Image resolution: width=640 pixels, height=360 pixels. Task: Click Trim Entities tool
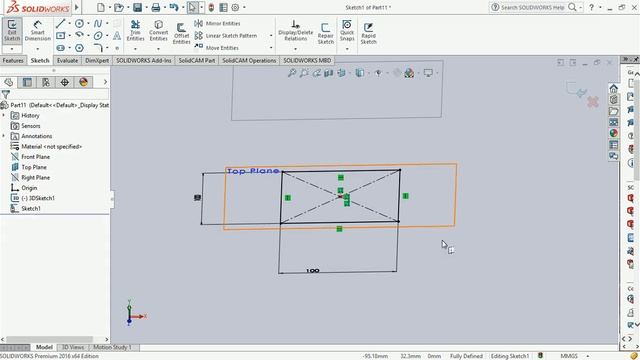(136, 31)
